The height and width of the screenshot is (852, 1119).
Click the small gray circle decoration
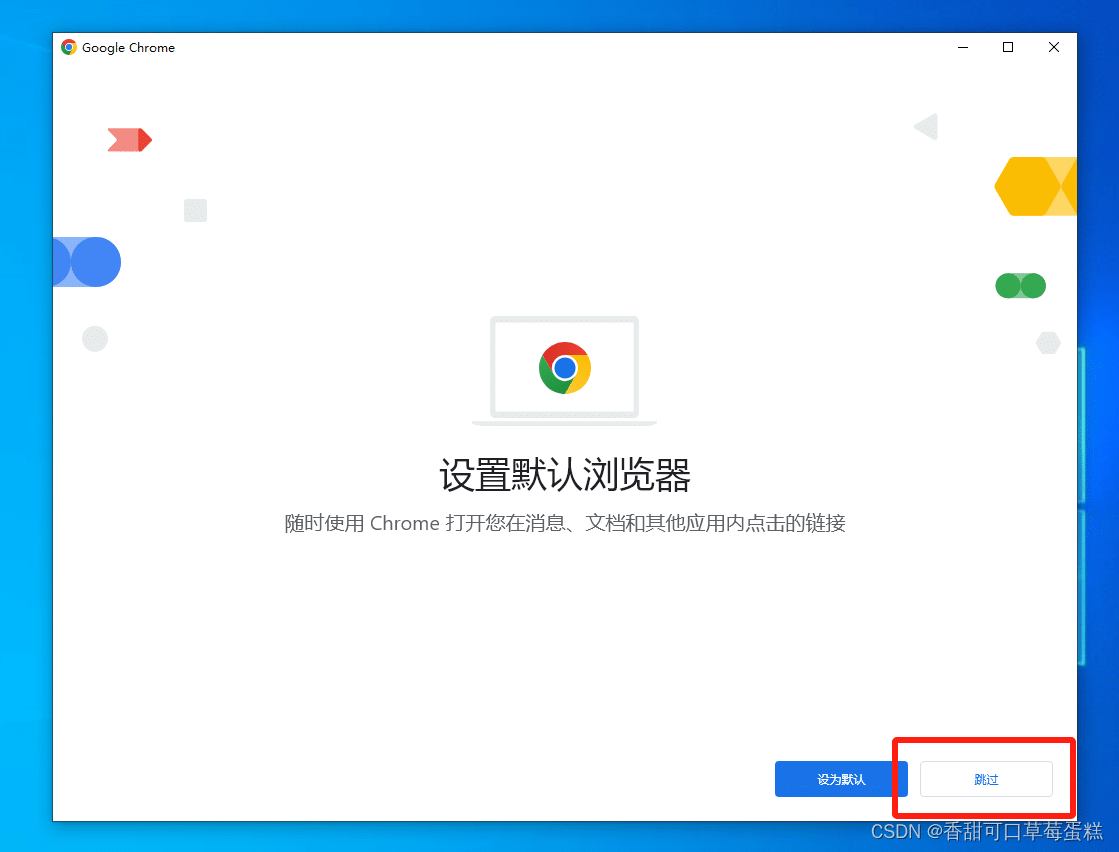click(95, 339)
